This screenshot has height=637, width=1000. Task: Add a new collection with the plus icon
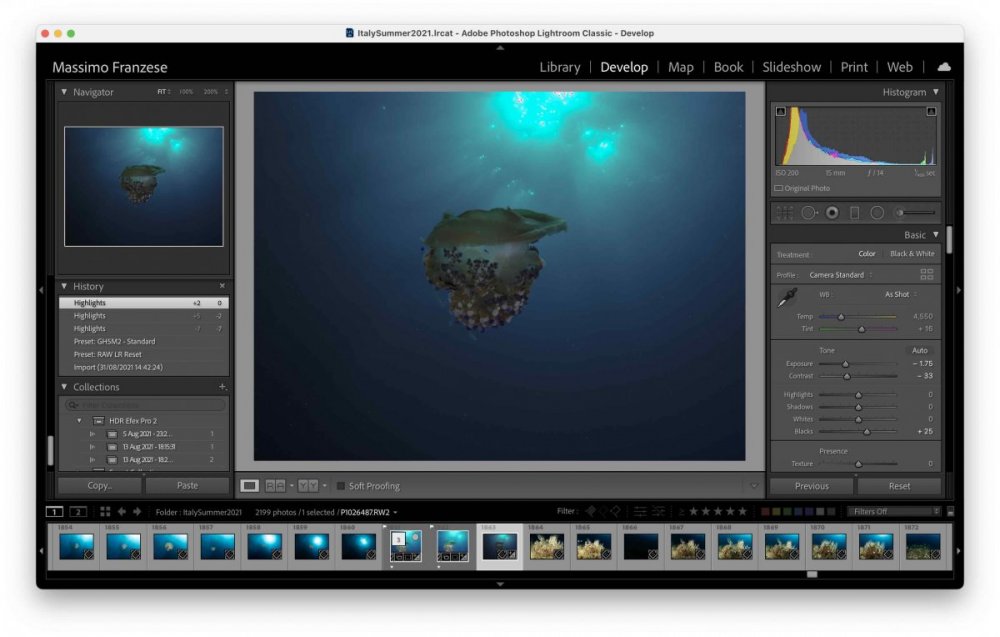click(x=222, y=386)
